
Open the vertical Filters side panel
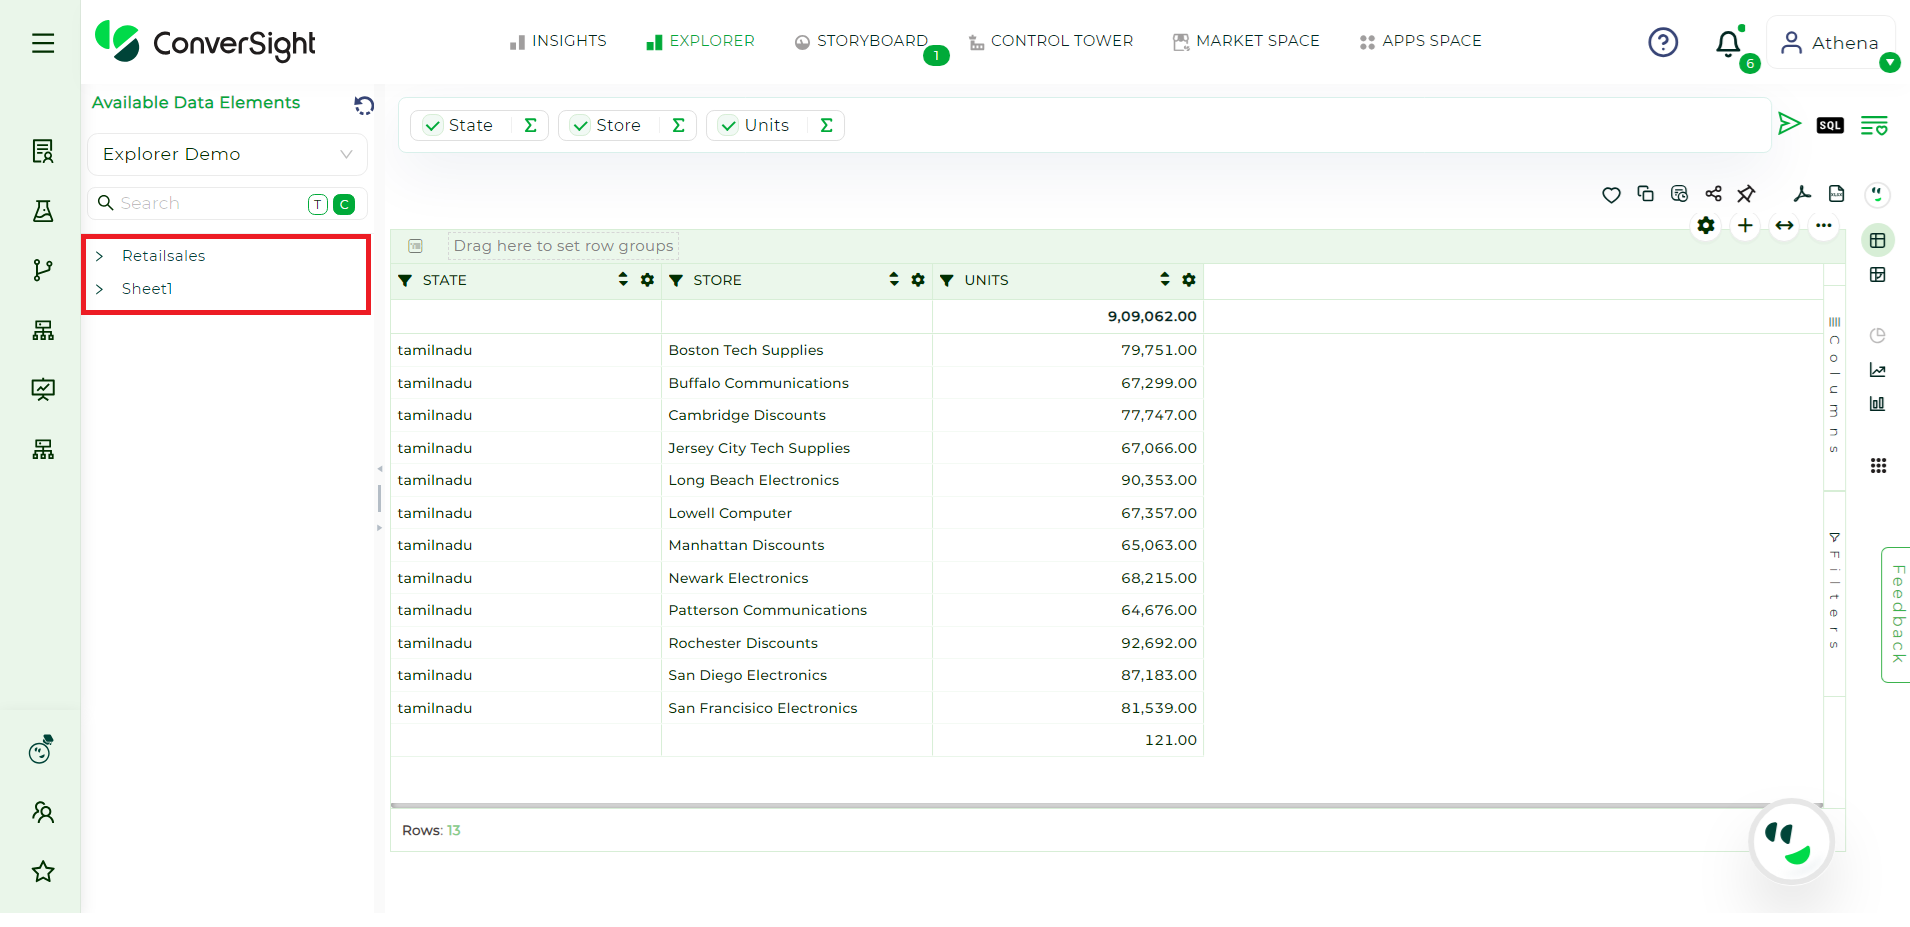[x=1834, y=591]
